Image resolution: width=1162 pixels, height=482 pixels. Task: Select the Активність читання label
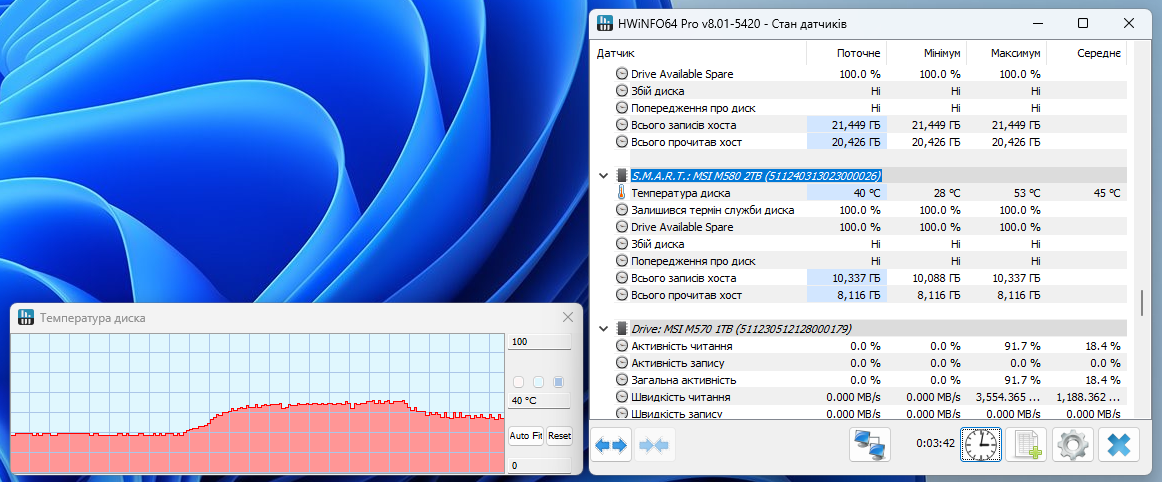(x=682, y=346)
